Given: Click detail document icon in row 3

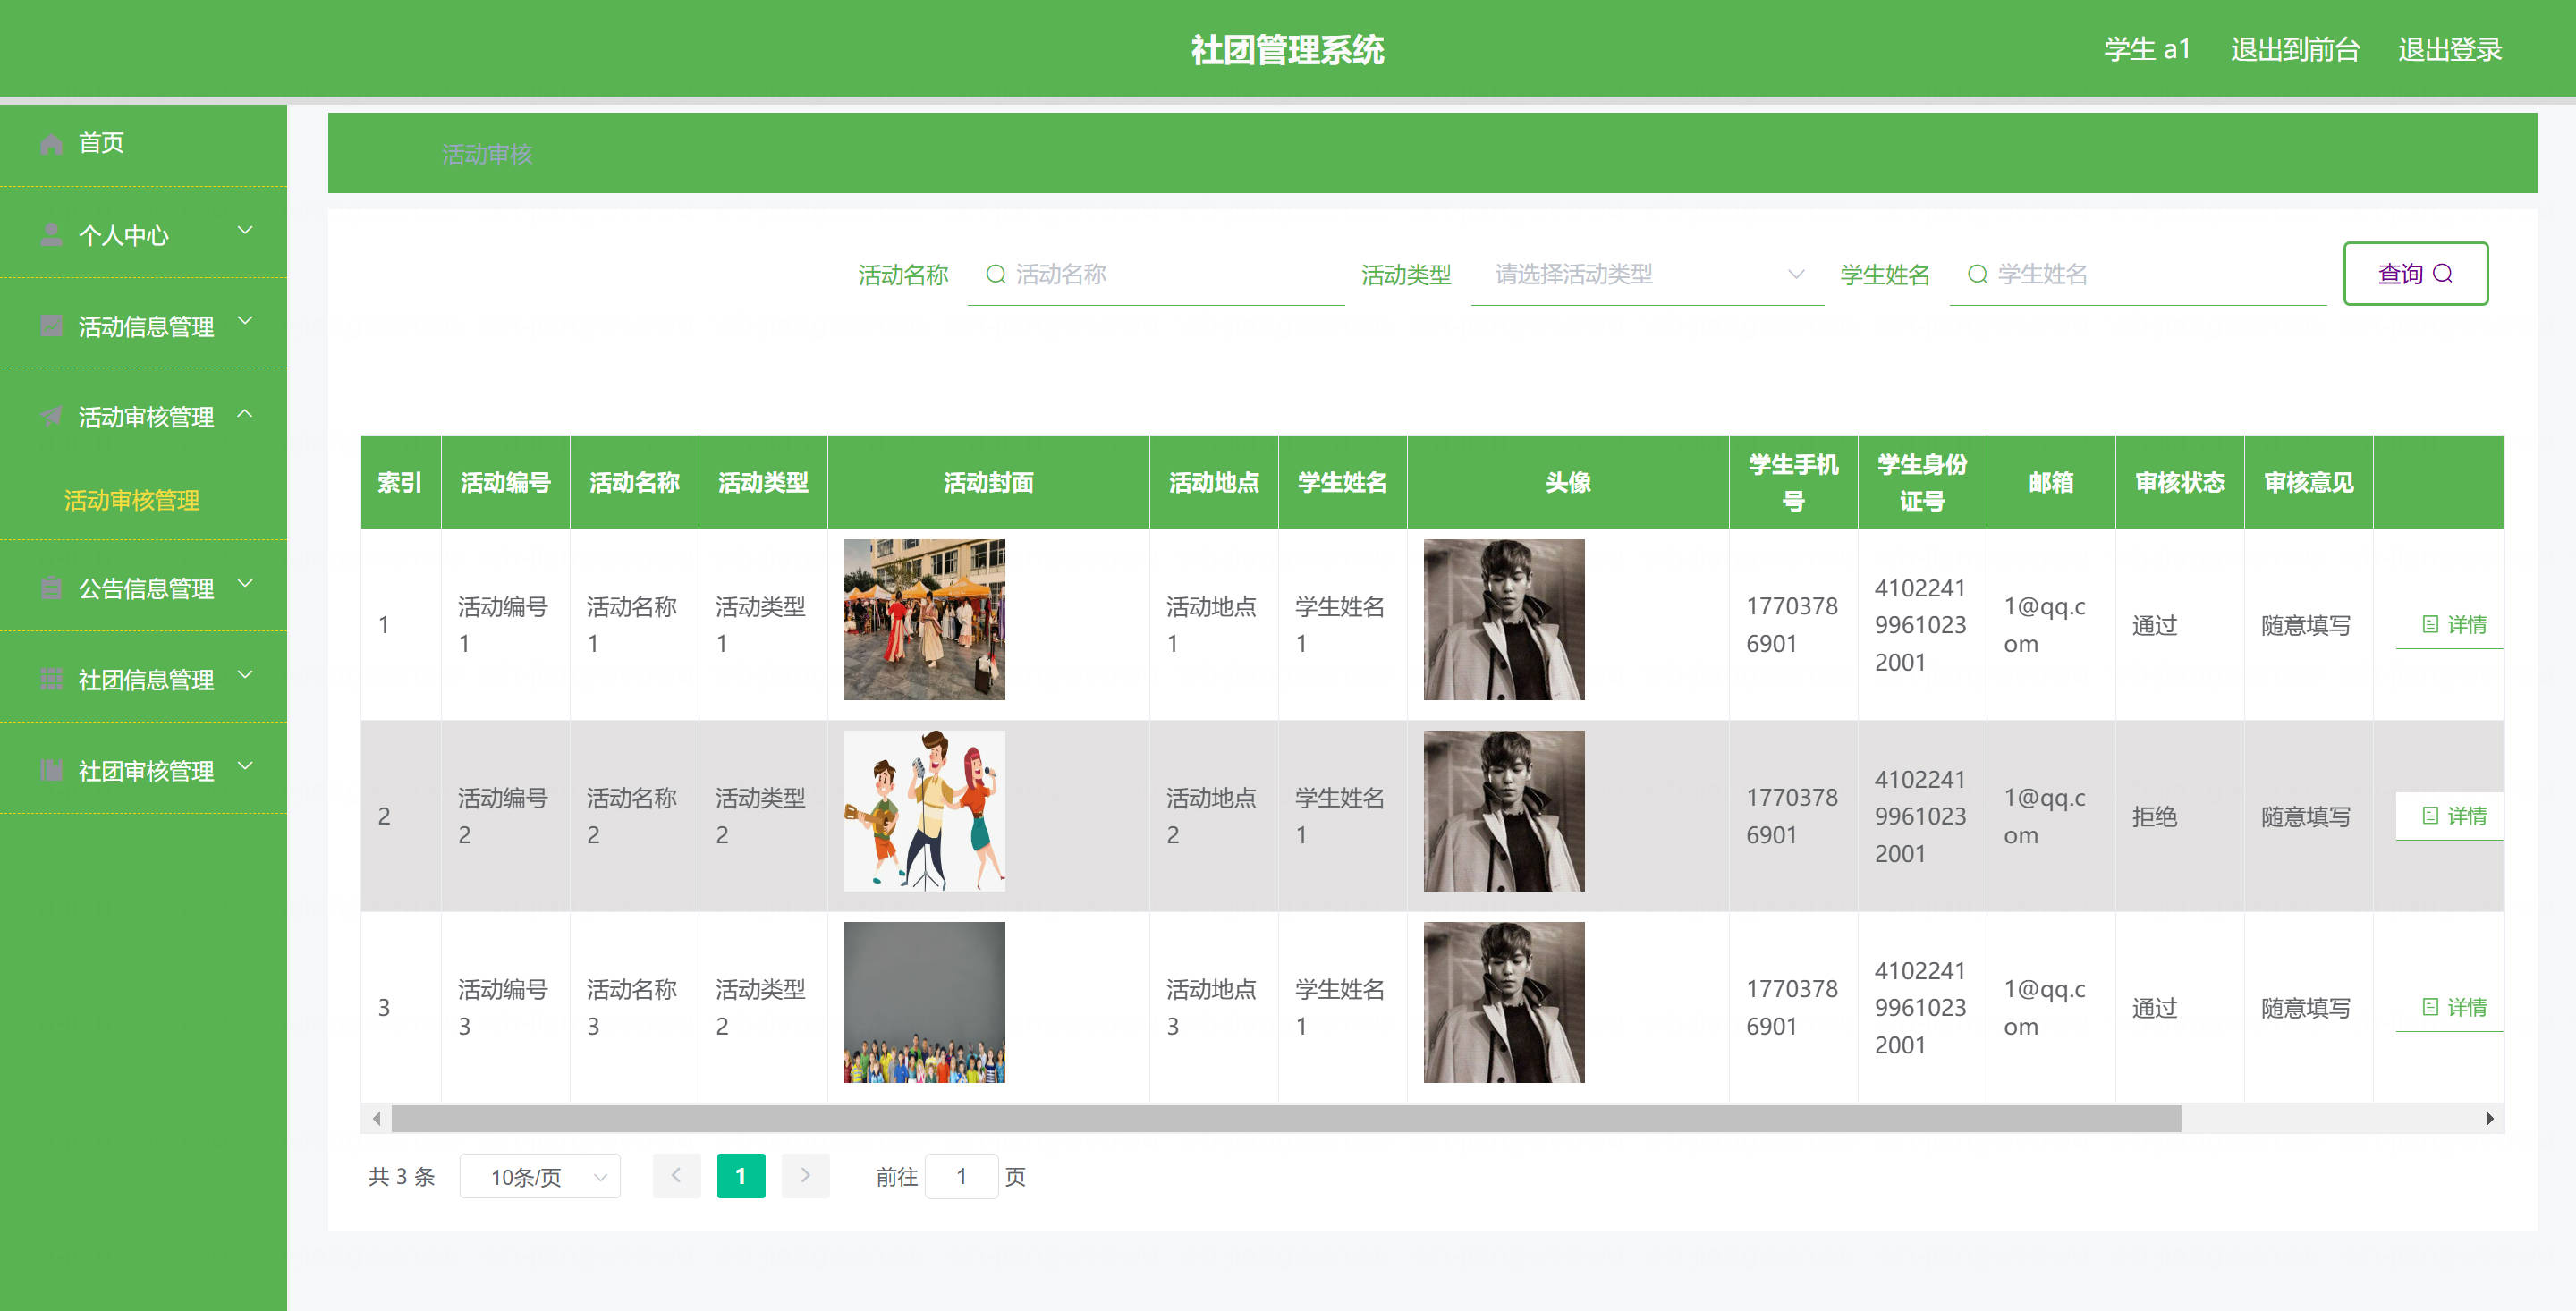Looking at the screenshot, I should coord(2430,1007).
